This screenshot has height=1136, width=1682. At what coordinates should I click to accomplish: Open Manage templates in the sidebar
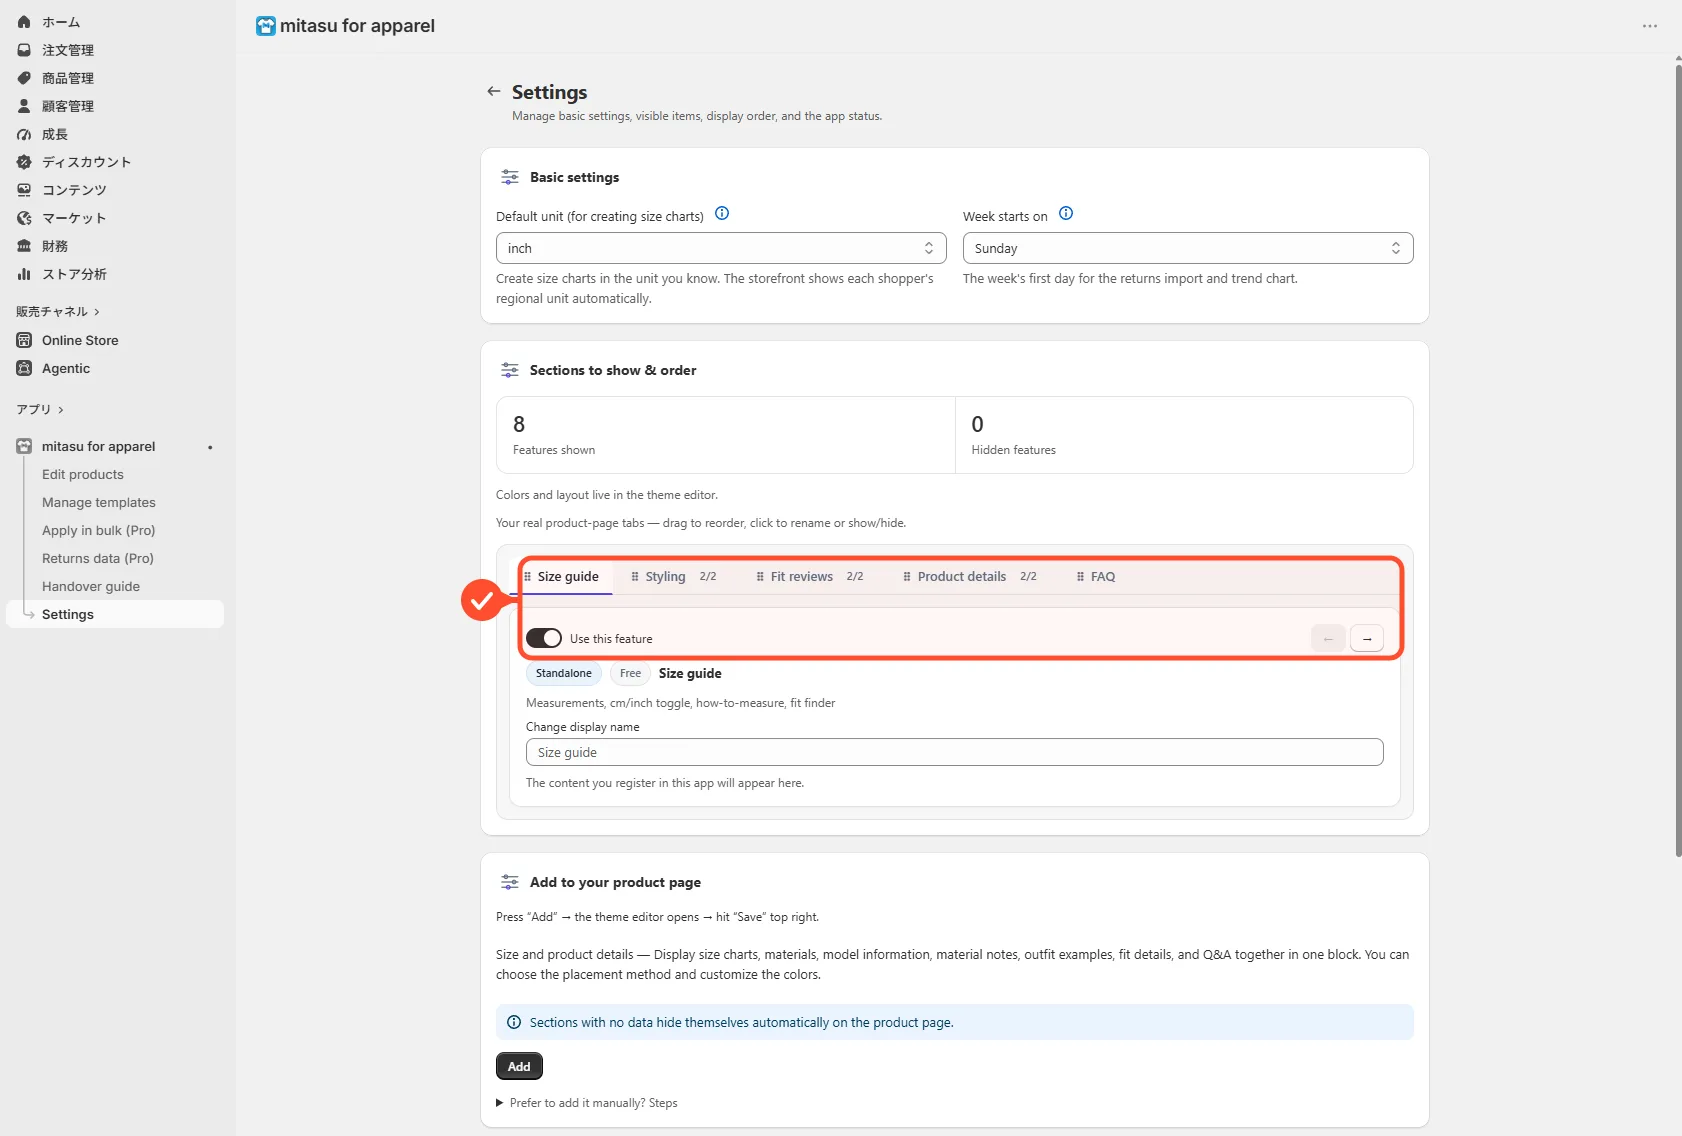tap(99, 503)
